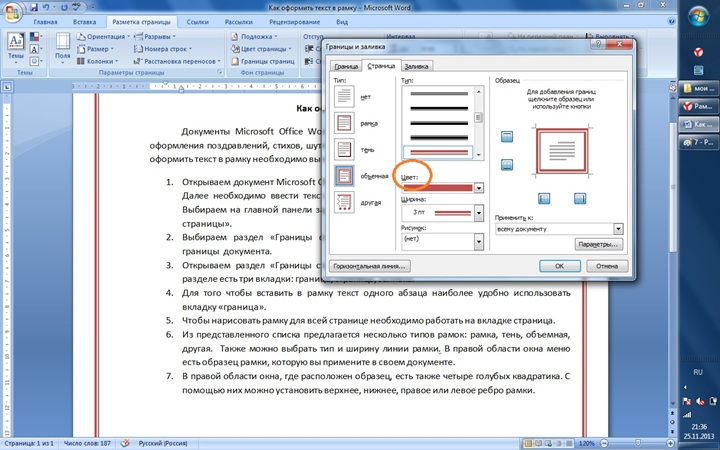Open Рисунок art dropdown
Viewport: 720px width, 450px height.
pos(479,242)
